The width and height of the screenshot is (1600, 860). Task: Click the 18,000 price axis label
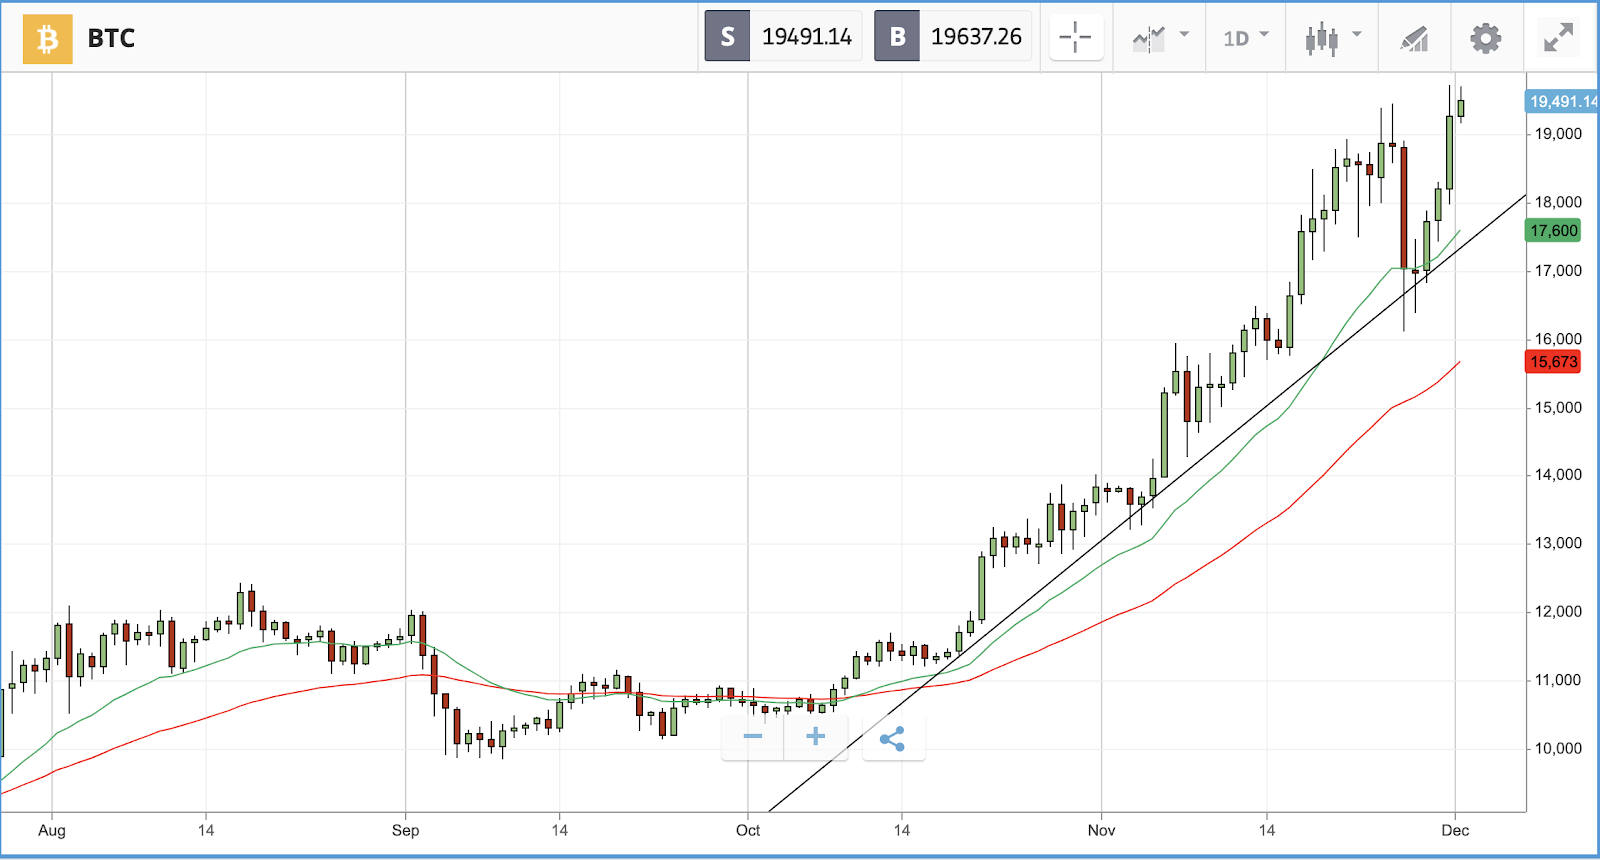pos(1558,202)
